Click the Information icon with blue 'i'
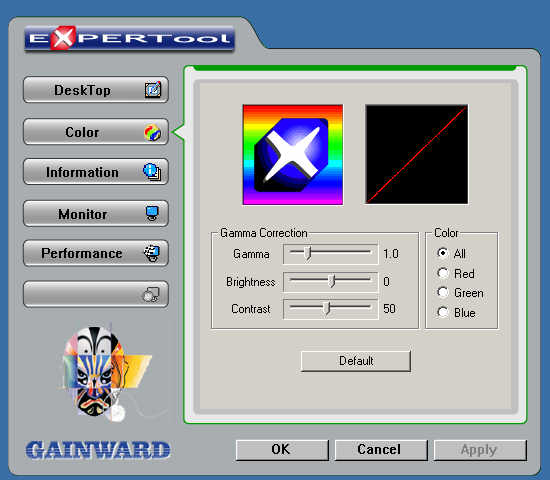This screenshot has width=550, height=480. pos(152,172)
